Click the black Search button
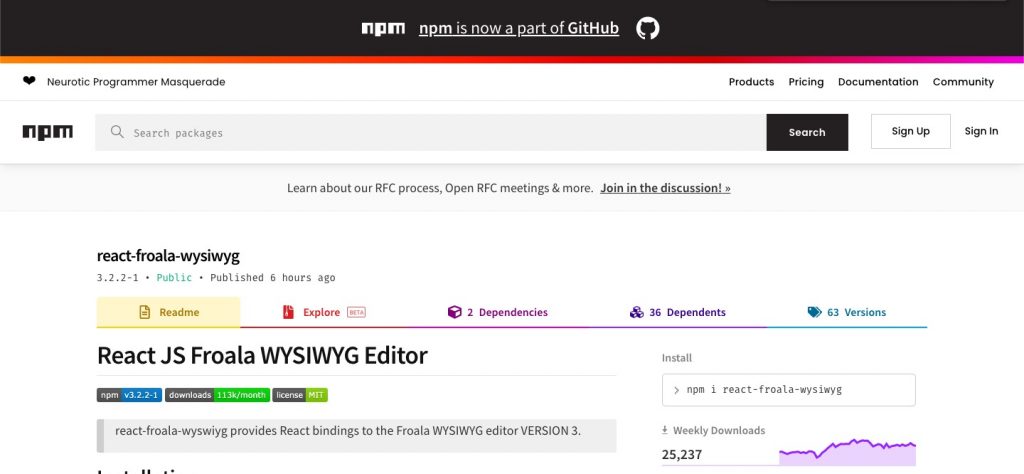 pyautogui.click(x=807, y=133)
